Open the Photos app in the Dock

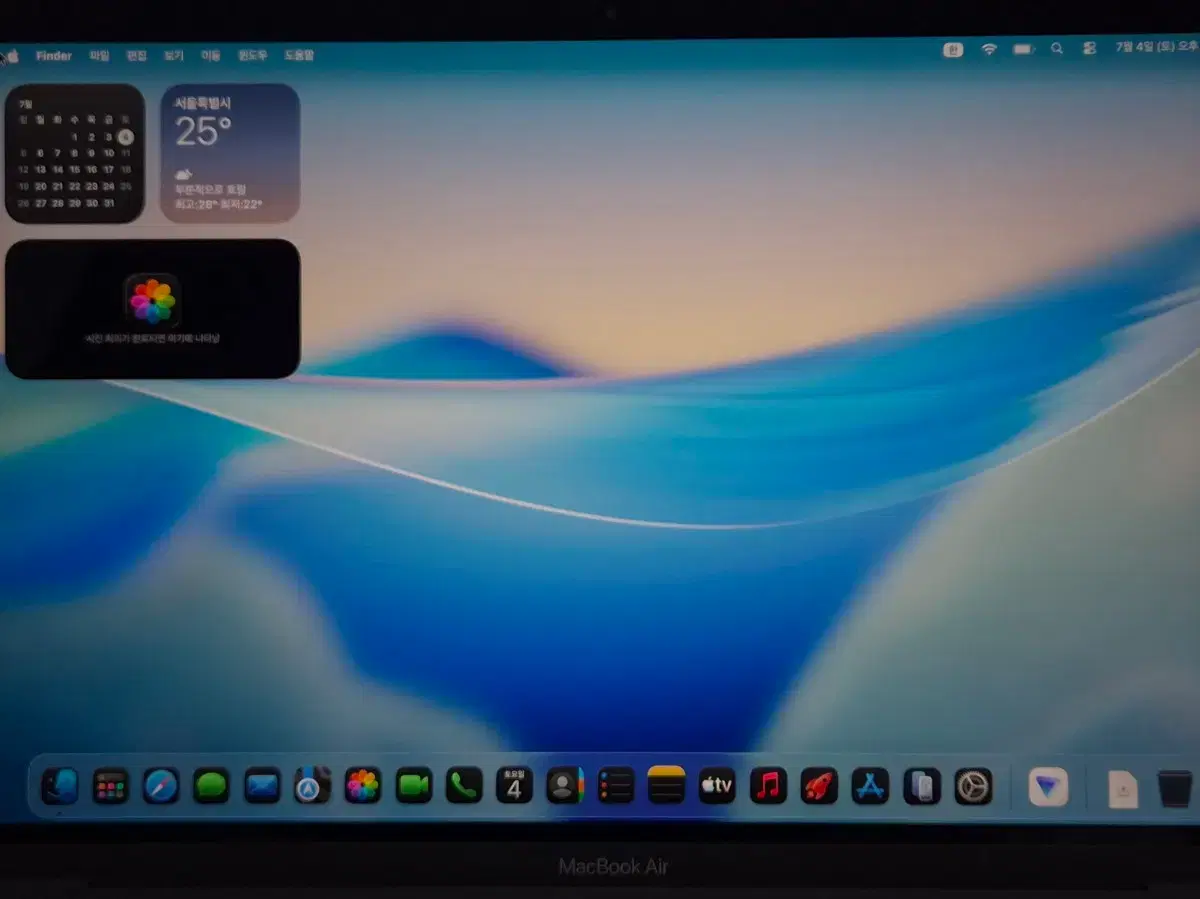click(x=363, y=785)
